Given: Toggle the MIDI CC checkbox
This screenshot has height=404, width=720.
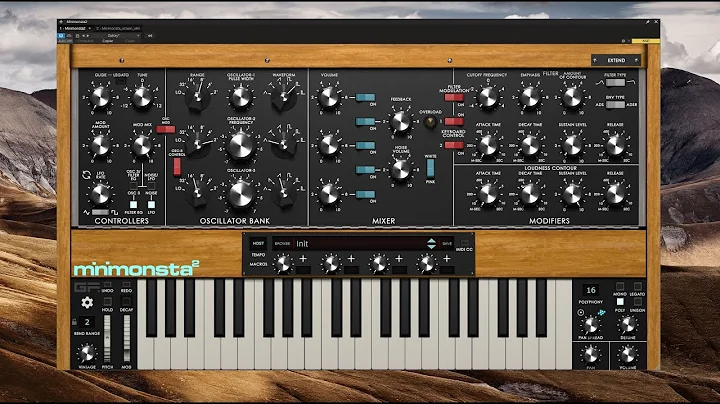Looking at the screenshot, I should (465, 242).
